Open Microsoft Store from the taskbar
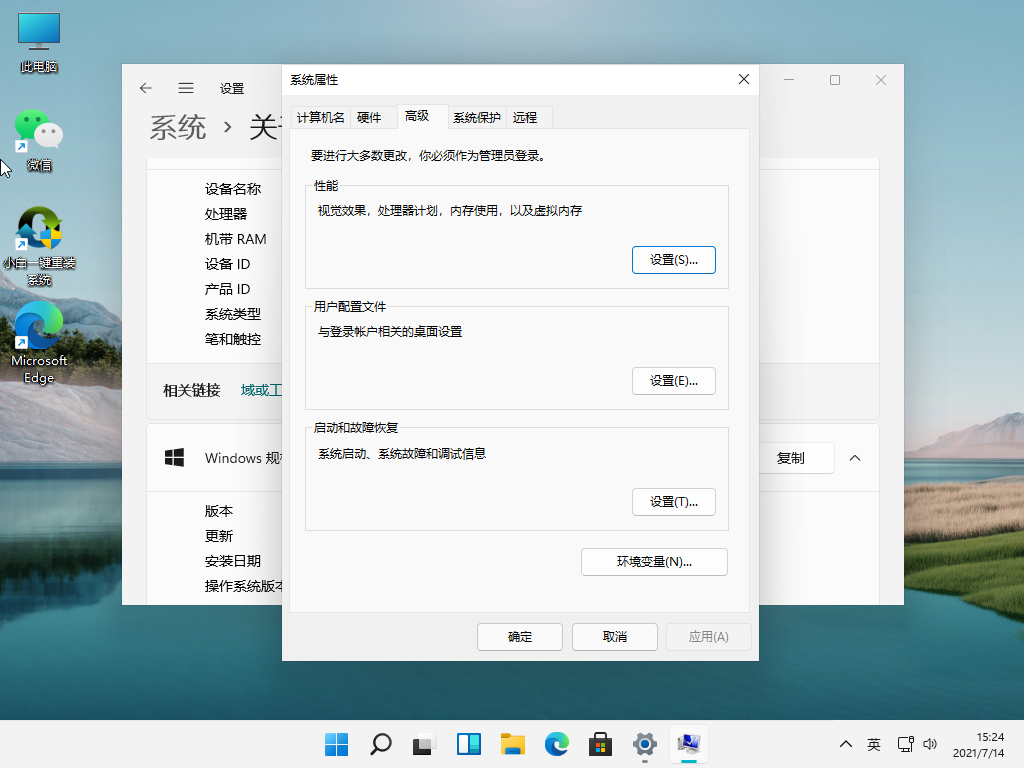This screenshot has width=1024, height=768. click(x=600, y=744)
